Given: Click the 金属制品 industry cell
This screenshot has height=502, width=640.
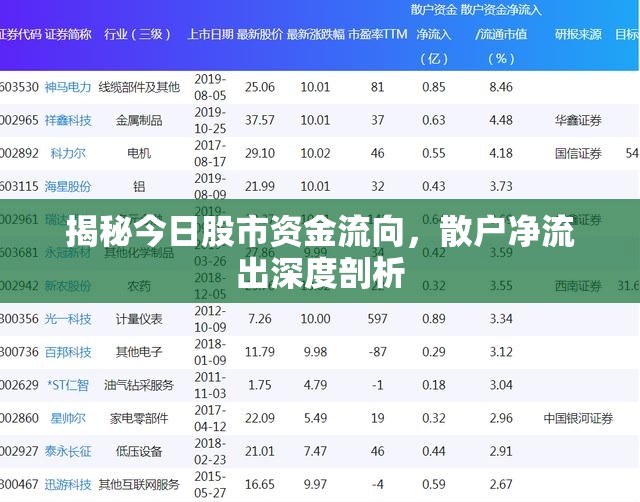Looking at the screenshot, I should click(x=139, y=120).
